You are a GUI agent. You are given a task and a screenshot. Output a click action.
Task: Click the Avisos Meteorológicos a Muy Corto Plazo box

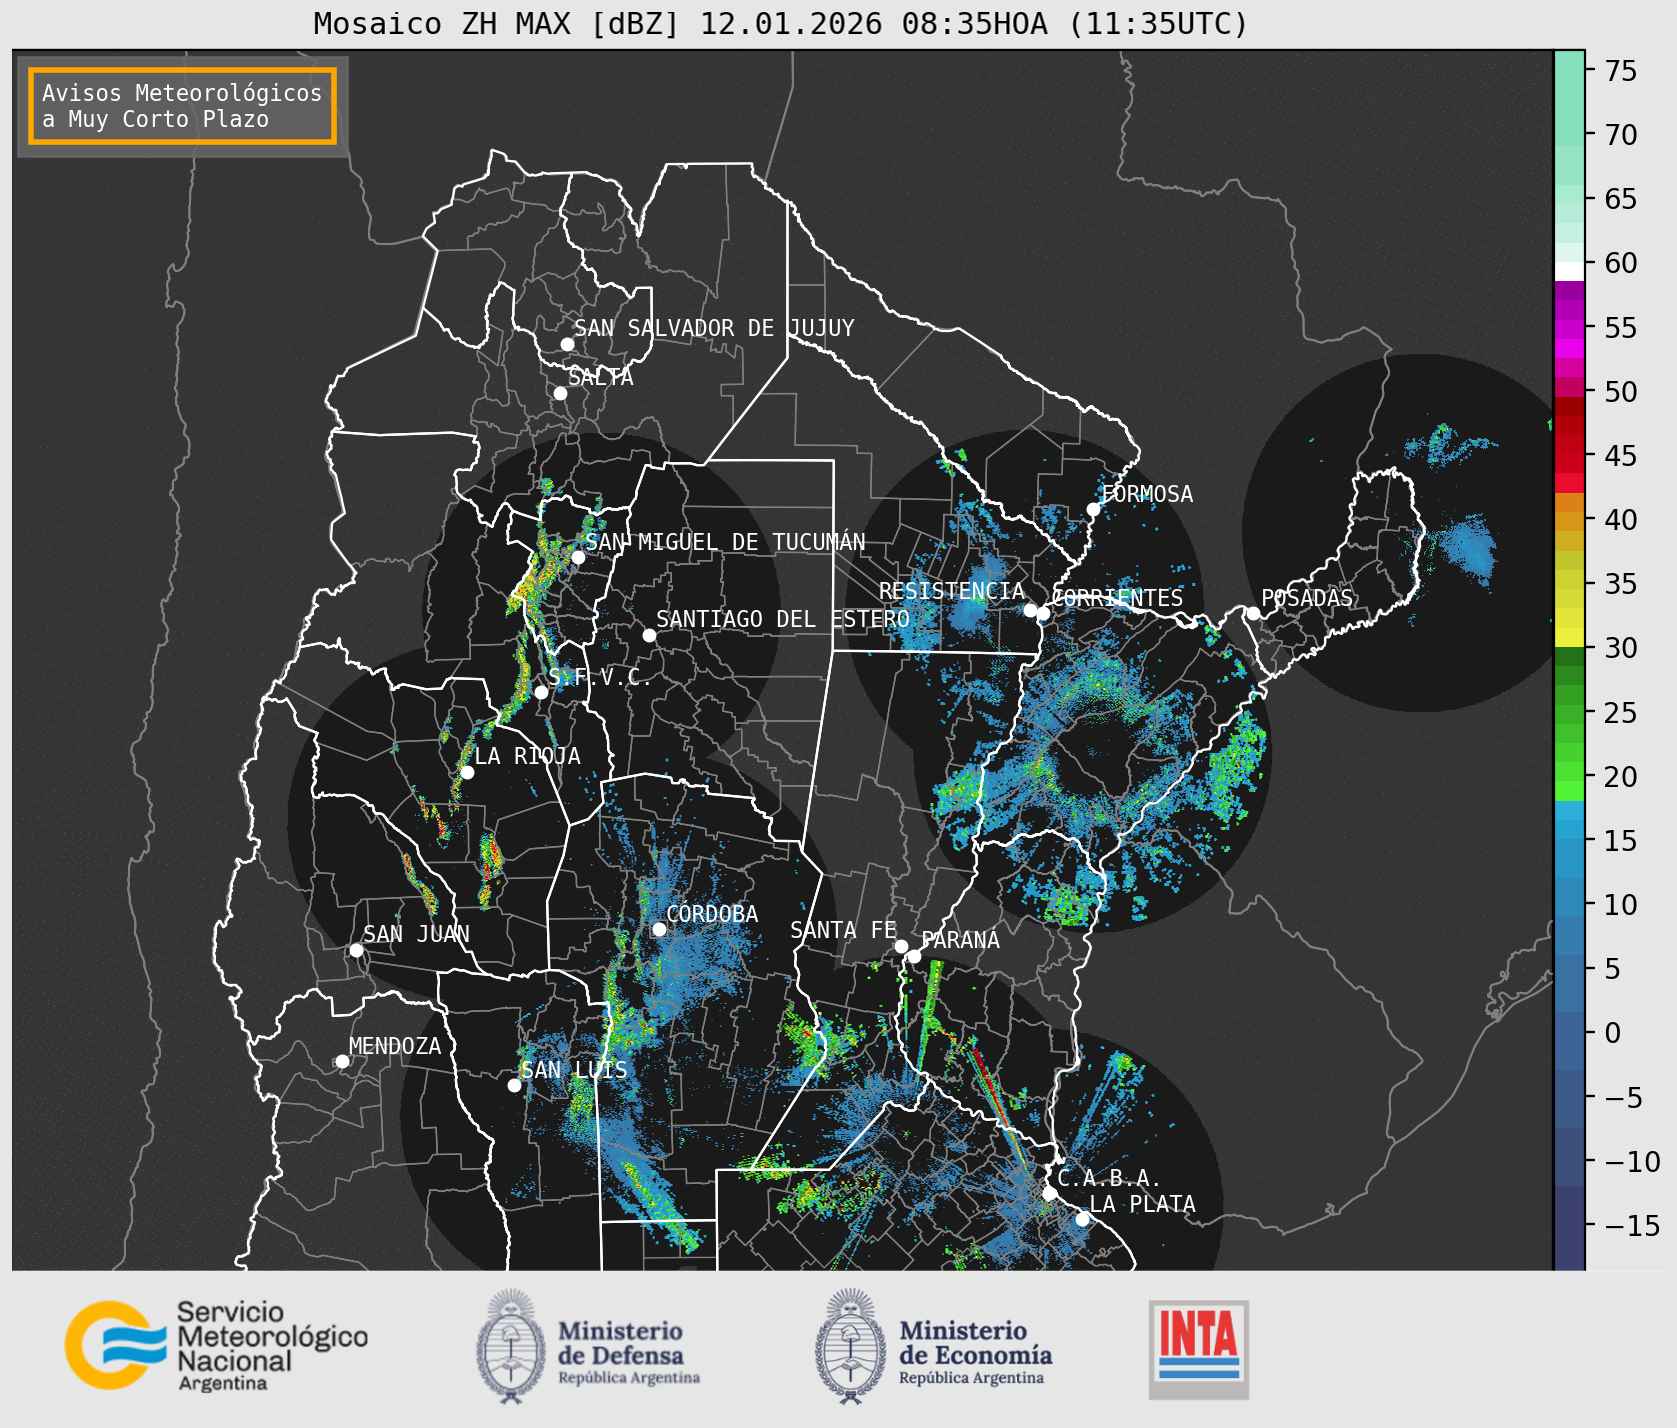182,106
